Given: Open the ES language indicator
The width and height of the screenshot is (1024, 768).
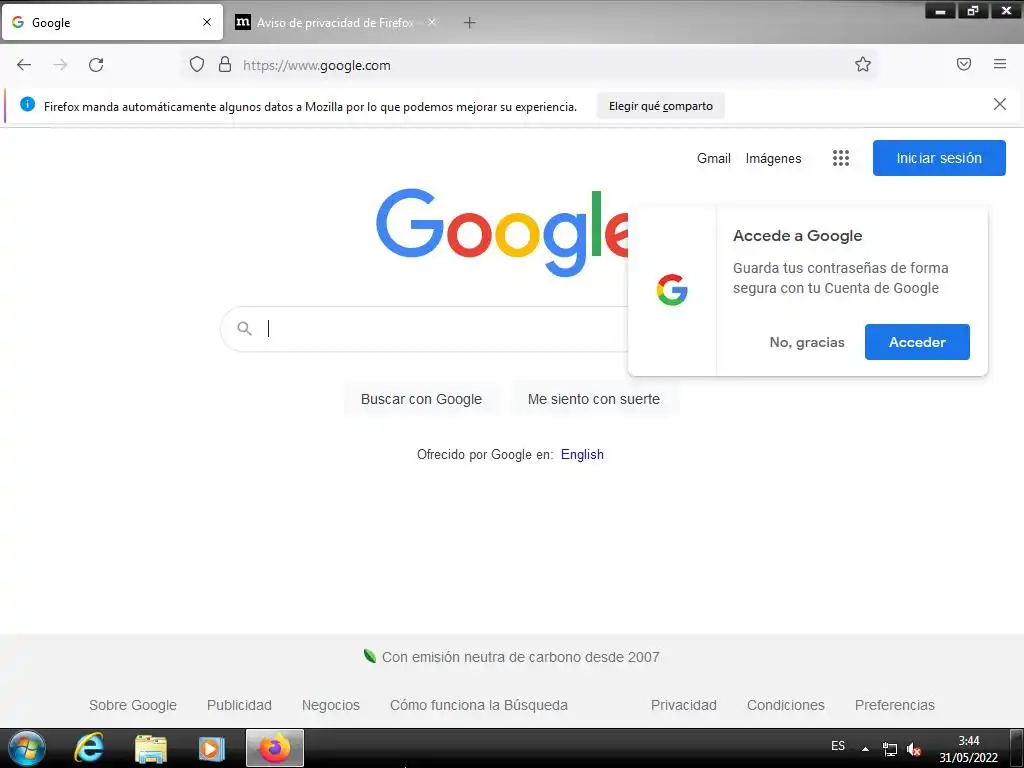Looking at the screenshot, I should tap(838, 746).
